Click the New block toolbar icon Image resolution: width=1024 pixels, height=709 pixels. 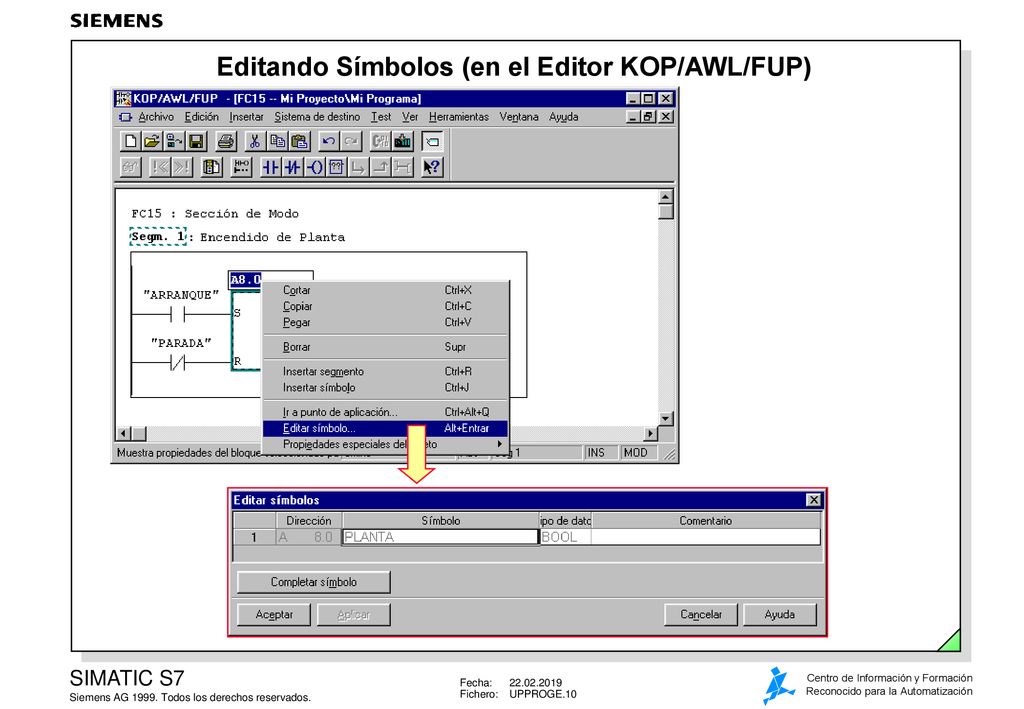[131, 141]
